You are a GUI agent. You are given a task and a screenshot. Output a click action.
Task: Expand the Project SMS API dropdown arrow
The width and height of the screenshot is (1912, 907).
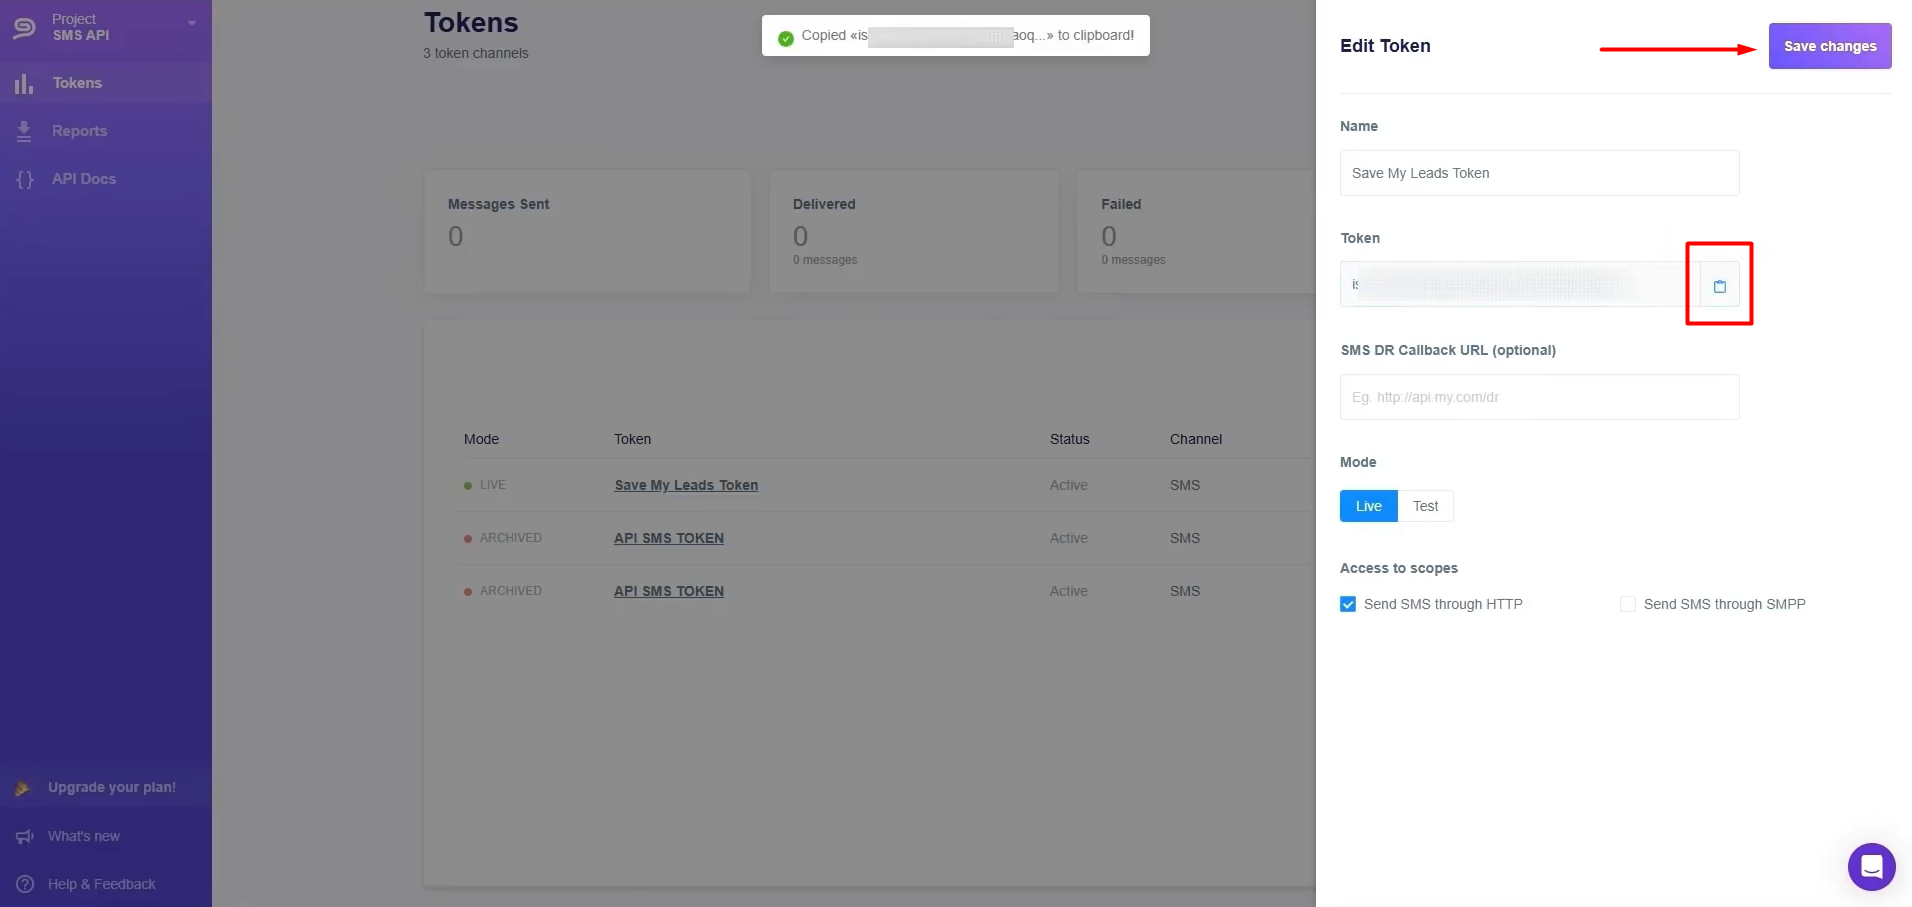pos(192,23)
